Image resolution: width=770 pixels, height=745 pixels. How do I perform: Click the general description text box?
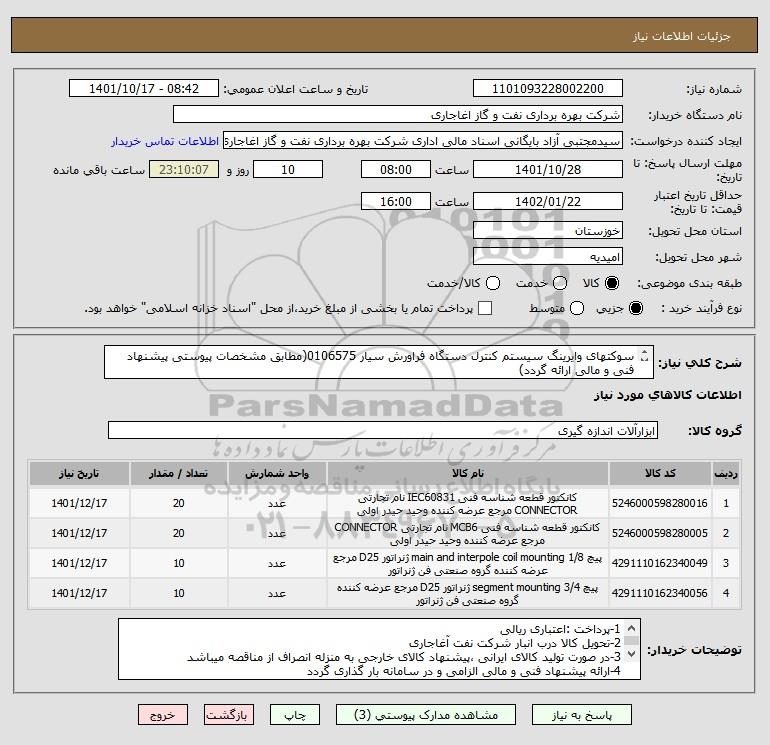(x=379, y=362)
